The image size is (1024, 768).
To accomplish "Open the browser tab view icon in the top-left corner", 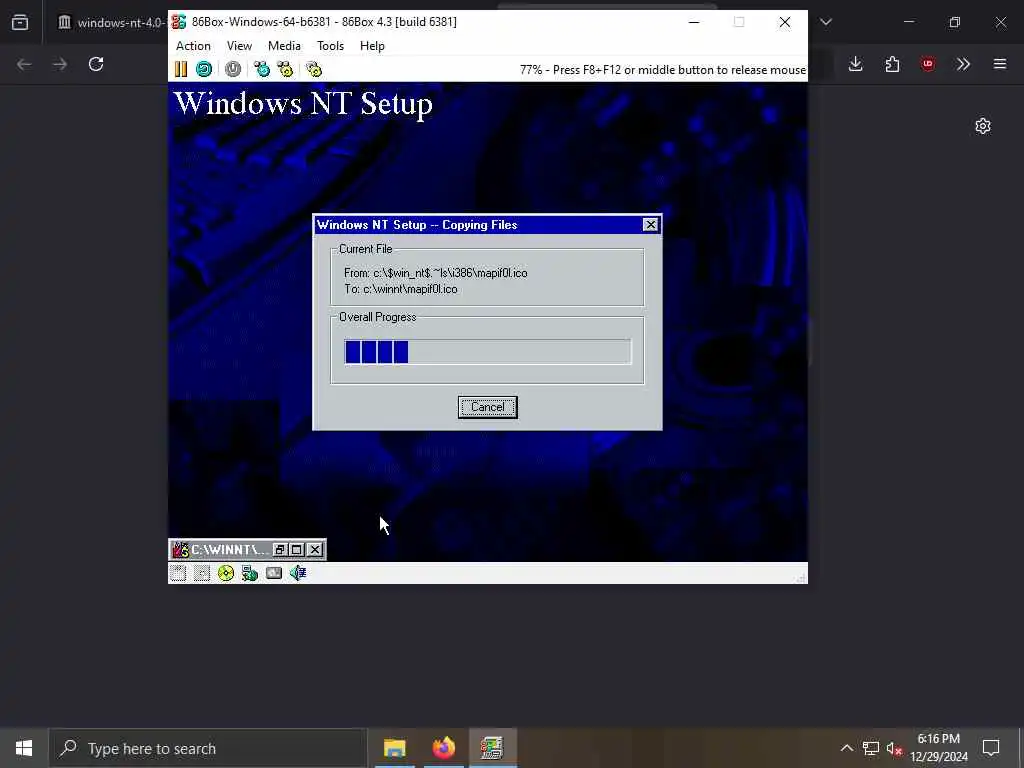I will (20, 22).
